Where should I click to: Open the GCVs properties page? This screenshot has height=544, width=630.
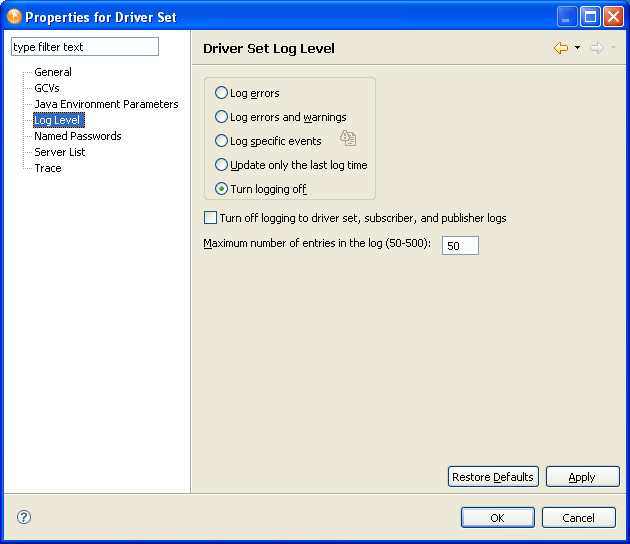tap(47, 88)
